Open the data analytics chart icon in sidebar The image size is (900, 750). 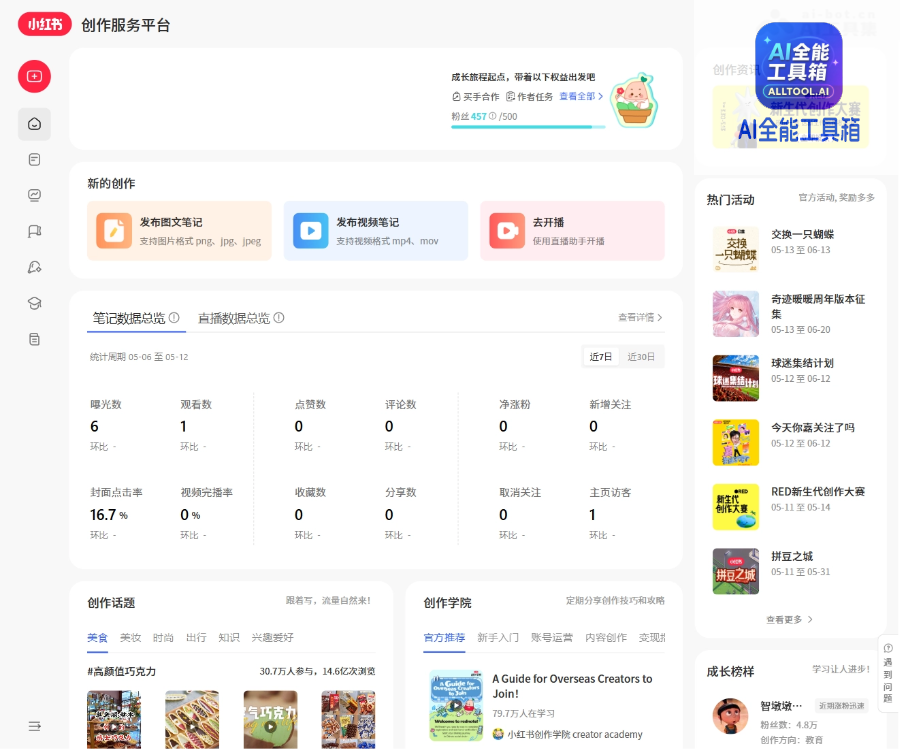point(34,196)
